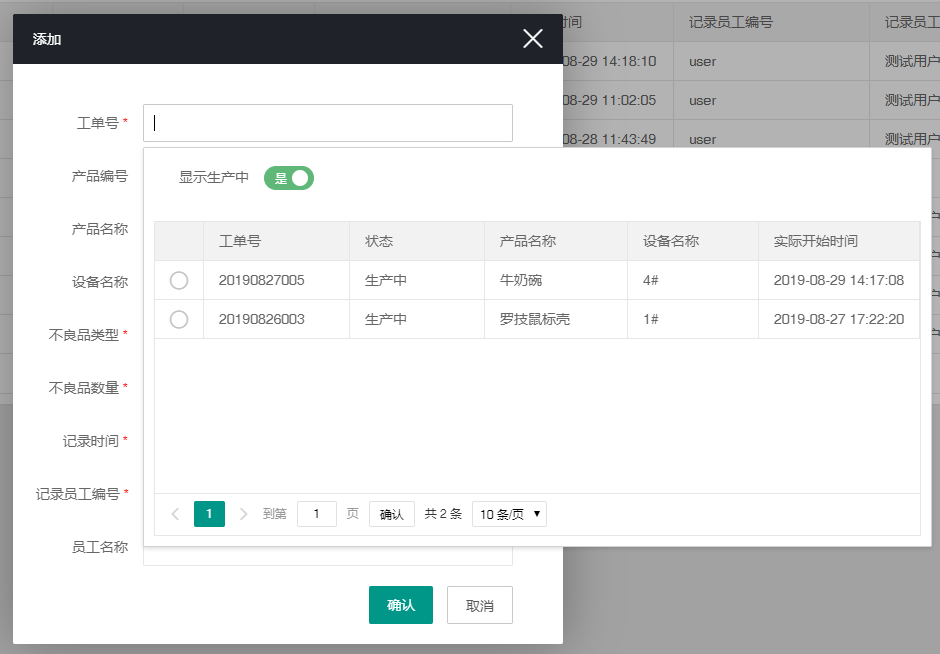940x654 pixels.
Task: Cancel the dialog with the 取消 button
Action: [x=479, y=604]
